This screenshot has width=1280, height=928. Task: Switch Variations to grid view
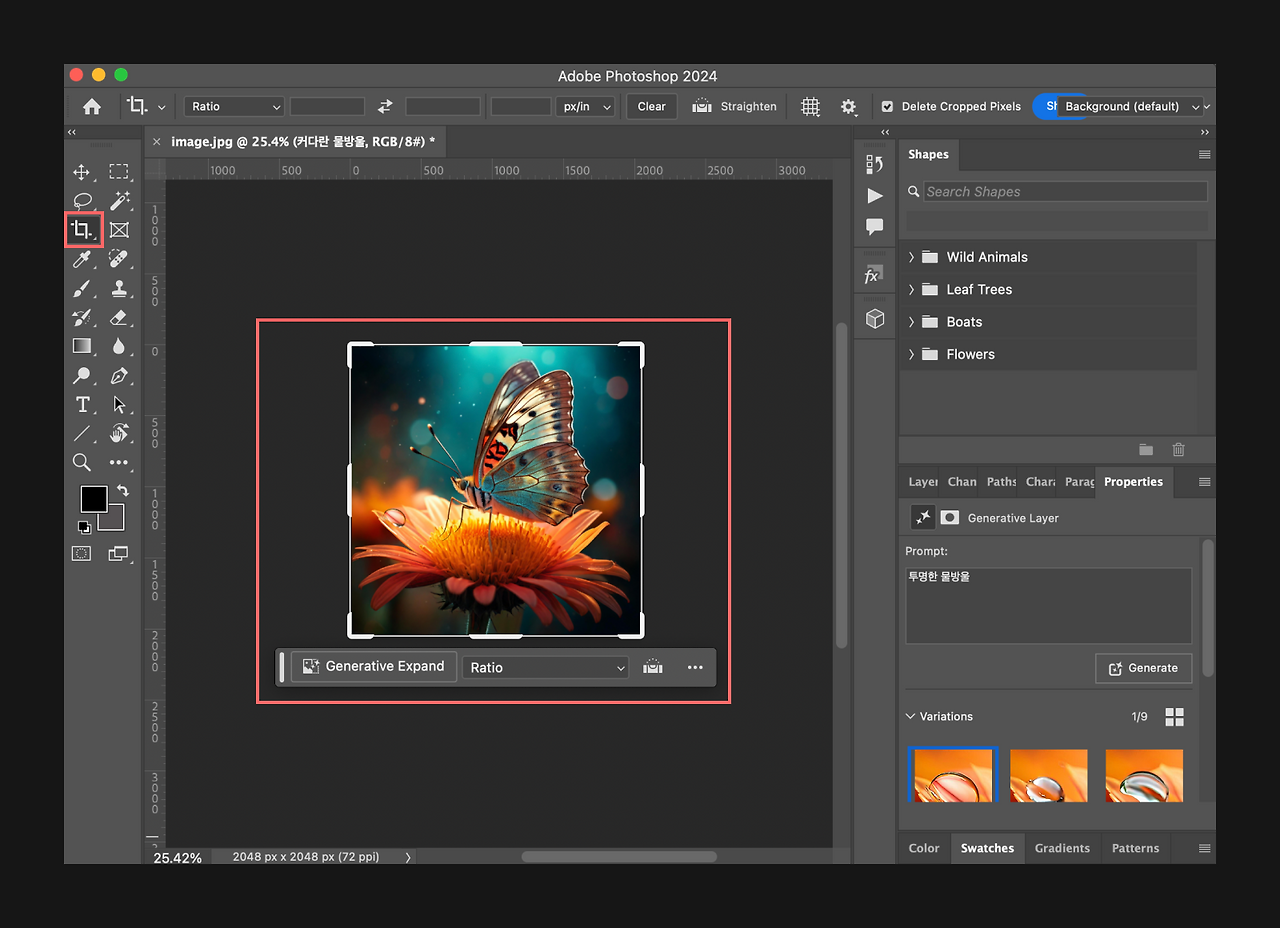pos(1175,717)
